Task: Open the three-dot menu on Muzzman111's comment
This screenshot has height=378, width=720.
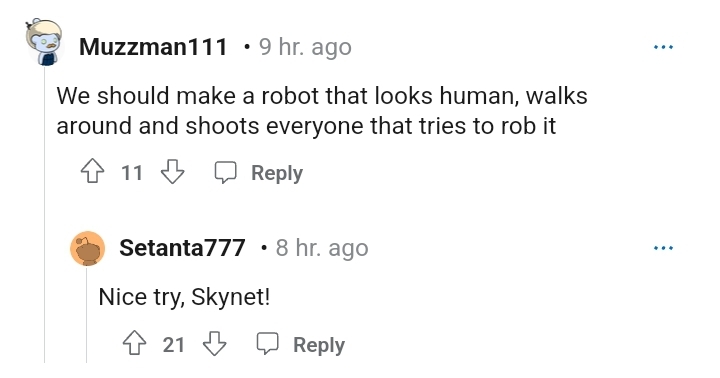Action: (x=664, y=47)
